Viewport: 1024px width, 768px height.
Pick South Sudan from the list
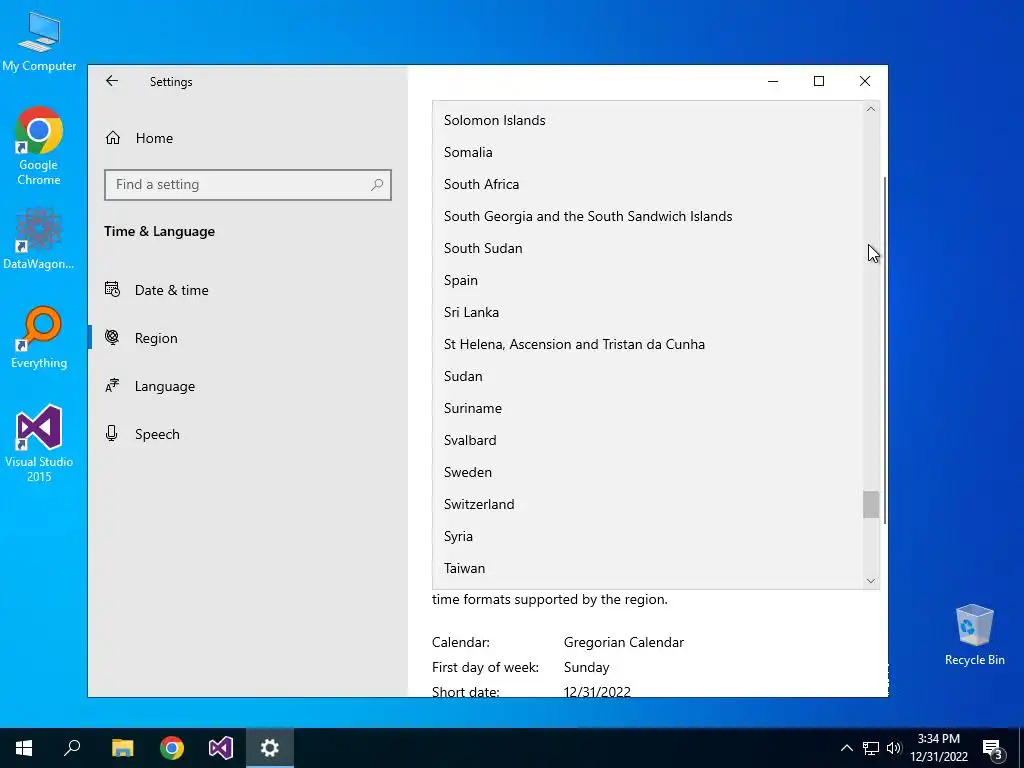click(647, 248)
